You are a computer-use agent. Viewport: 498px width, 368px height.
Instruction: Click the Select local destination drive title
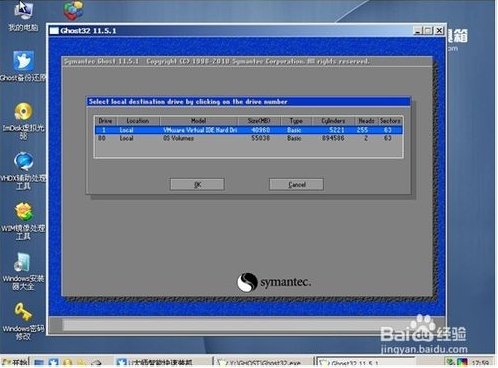tap(188, 102)
